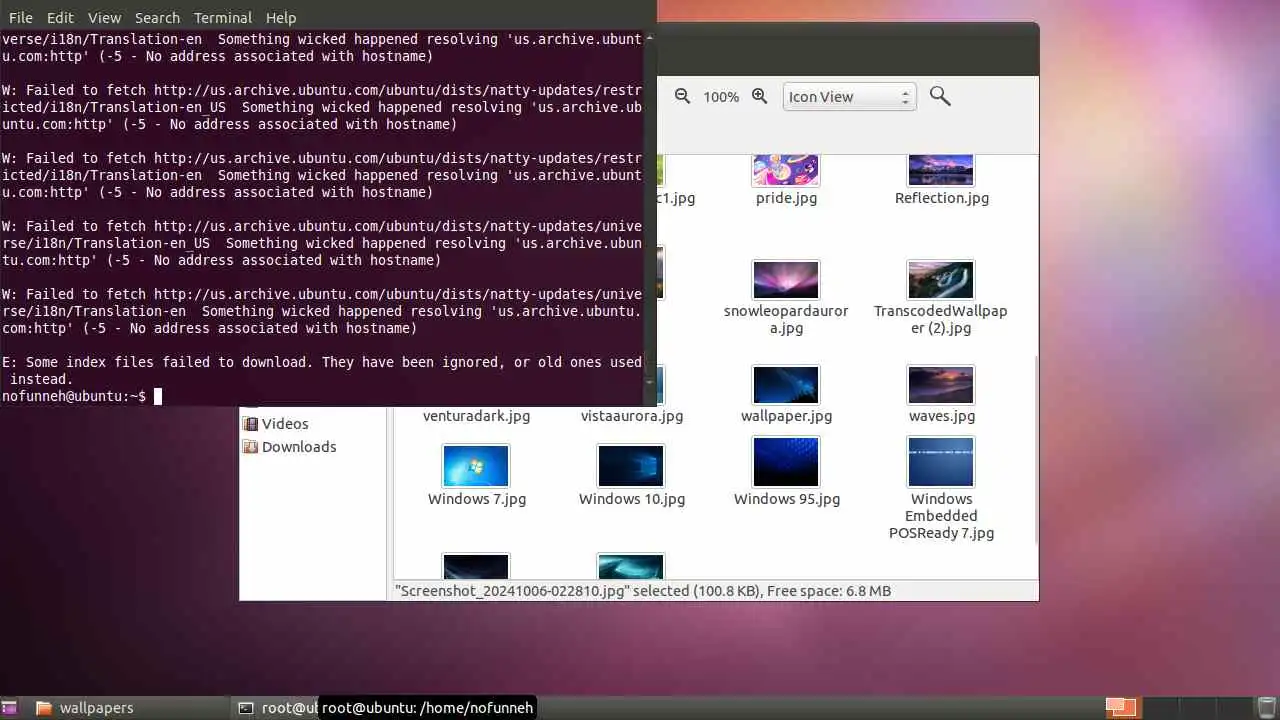
Task: Select the Windows 7.jpg thumbnail
Action: (476, 466)
